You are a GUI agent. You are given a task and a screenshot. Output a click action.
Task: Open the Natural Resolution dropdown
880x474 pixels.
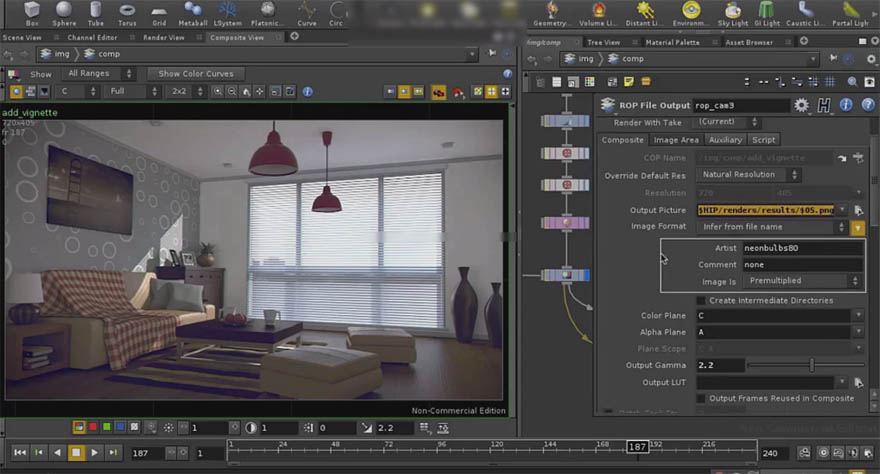click(x=748, y=175)
